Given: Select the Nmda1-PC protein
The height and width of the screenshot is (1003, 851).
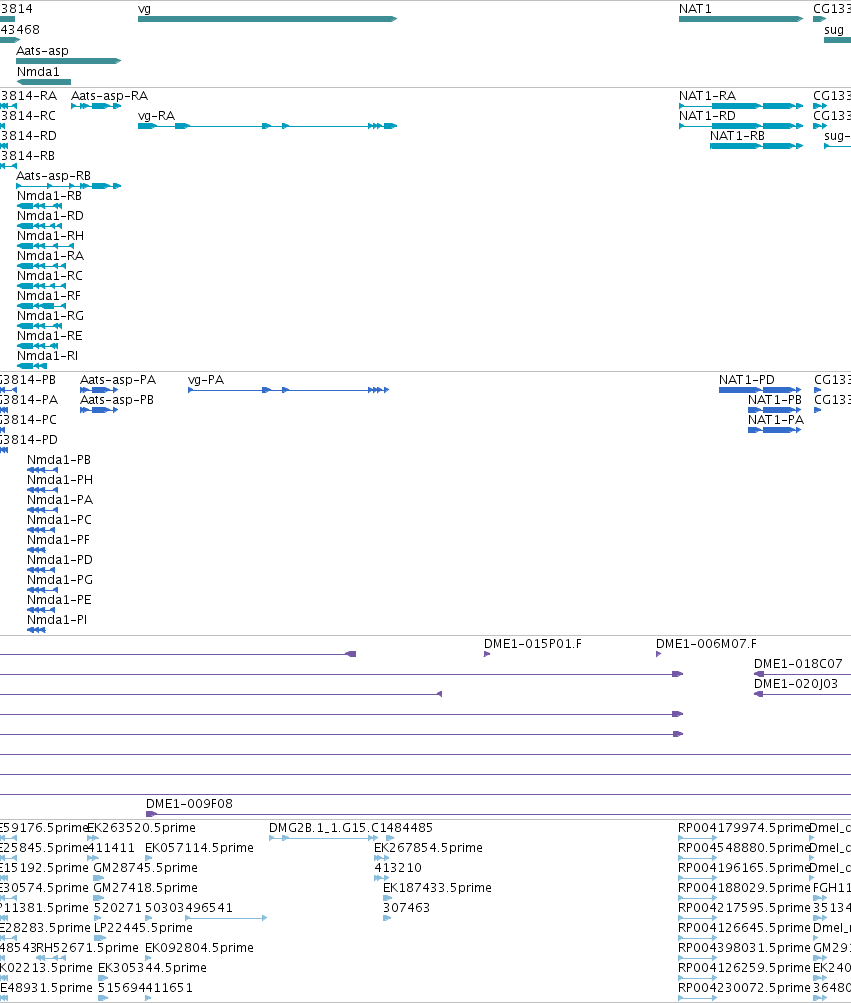Looking at the screenshot, I should pos(41,530).
